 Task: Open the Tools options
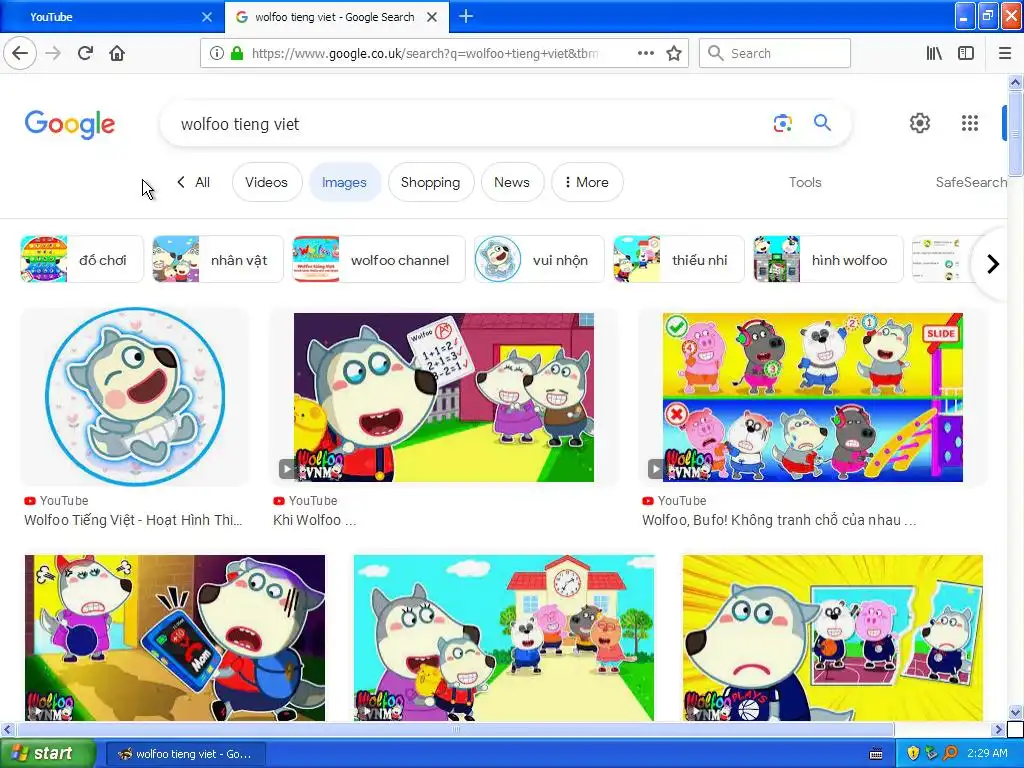click(805, 182)
